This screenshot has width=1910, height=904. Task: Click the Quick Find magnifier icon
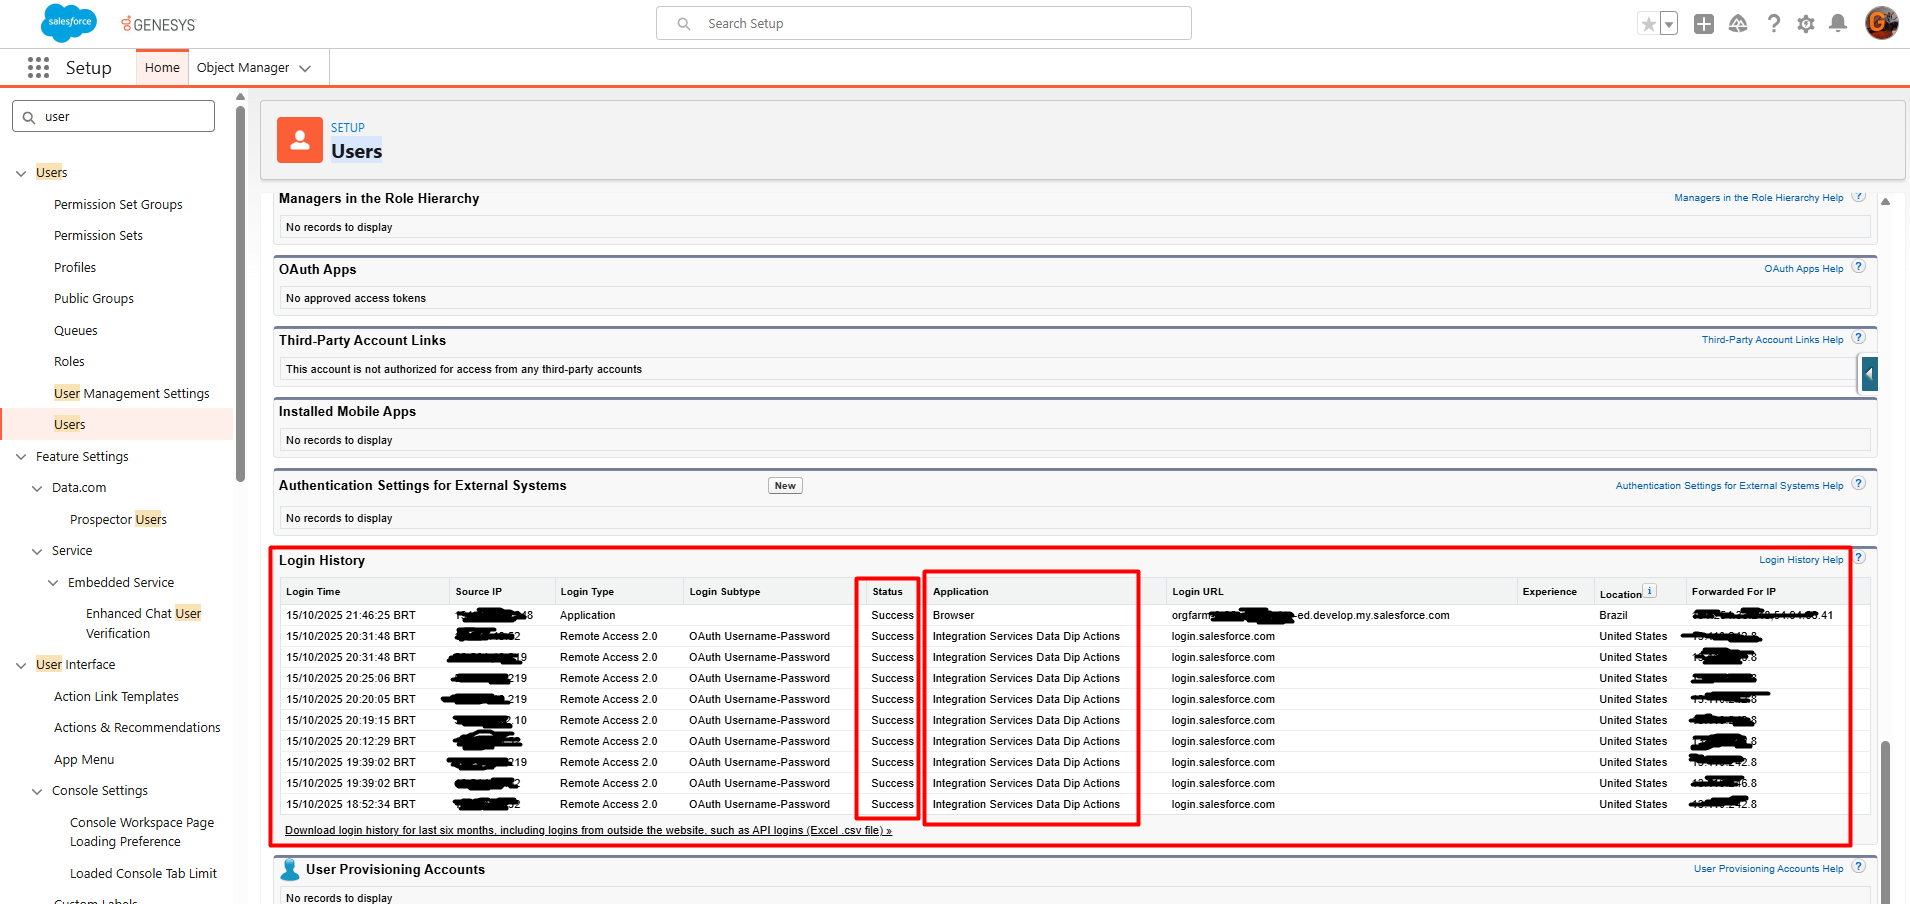pos(29,117)
